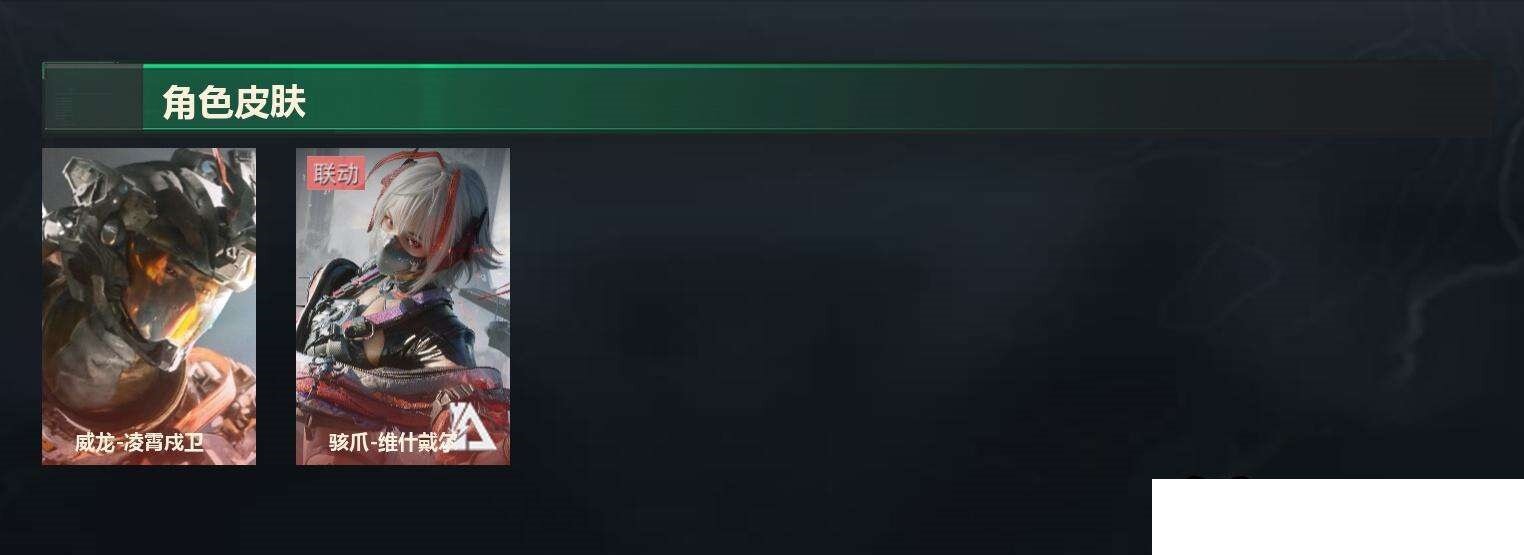Viewport: 1524px width, 555px height.
Task: Select the red 联动 tag badge
Action: point(336,174)
